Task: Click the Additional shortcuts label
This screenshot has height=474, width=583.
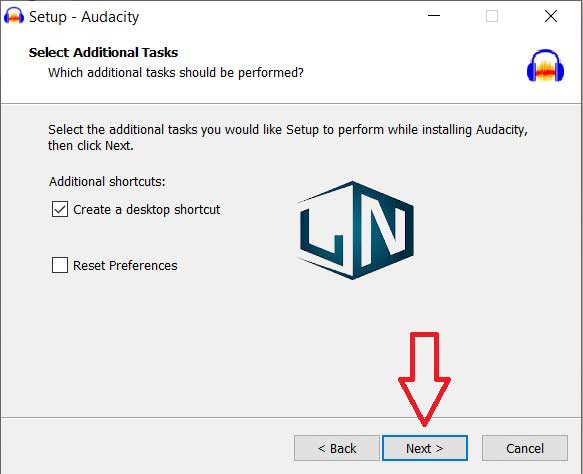Action: (107, 181)
